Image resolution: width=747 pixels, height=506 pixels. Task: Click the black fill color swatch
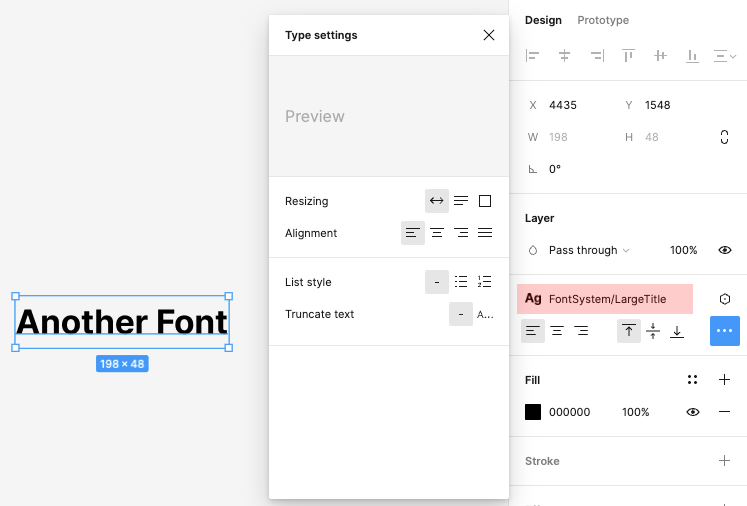[x=533, y=412]
